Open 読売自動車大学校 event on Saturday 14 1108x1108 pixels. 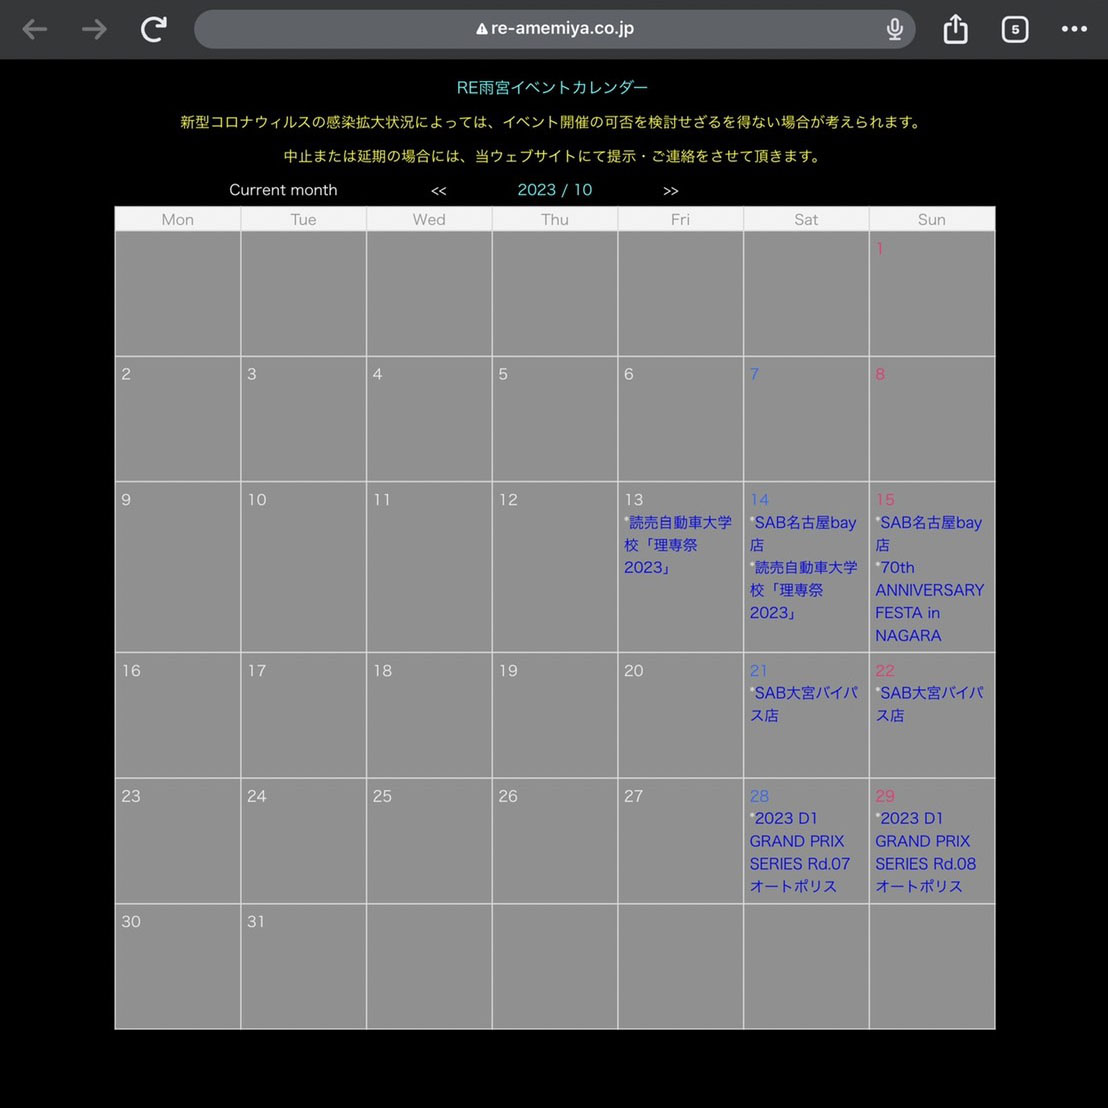click(803, 590)
